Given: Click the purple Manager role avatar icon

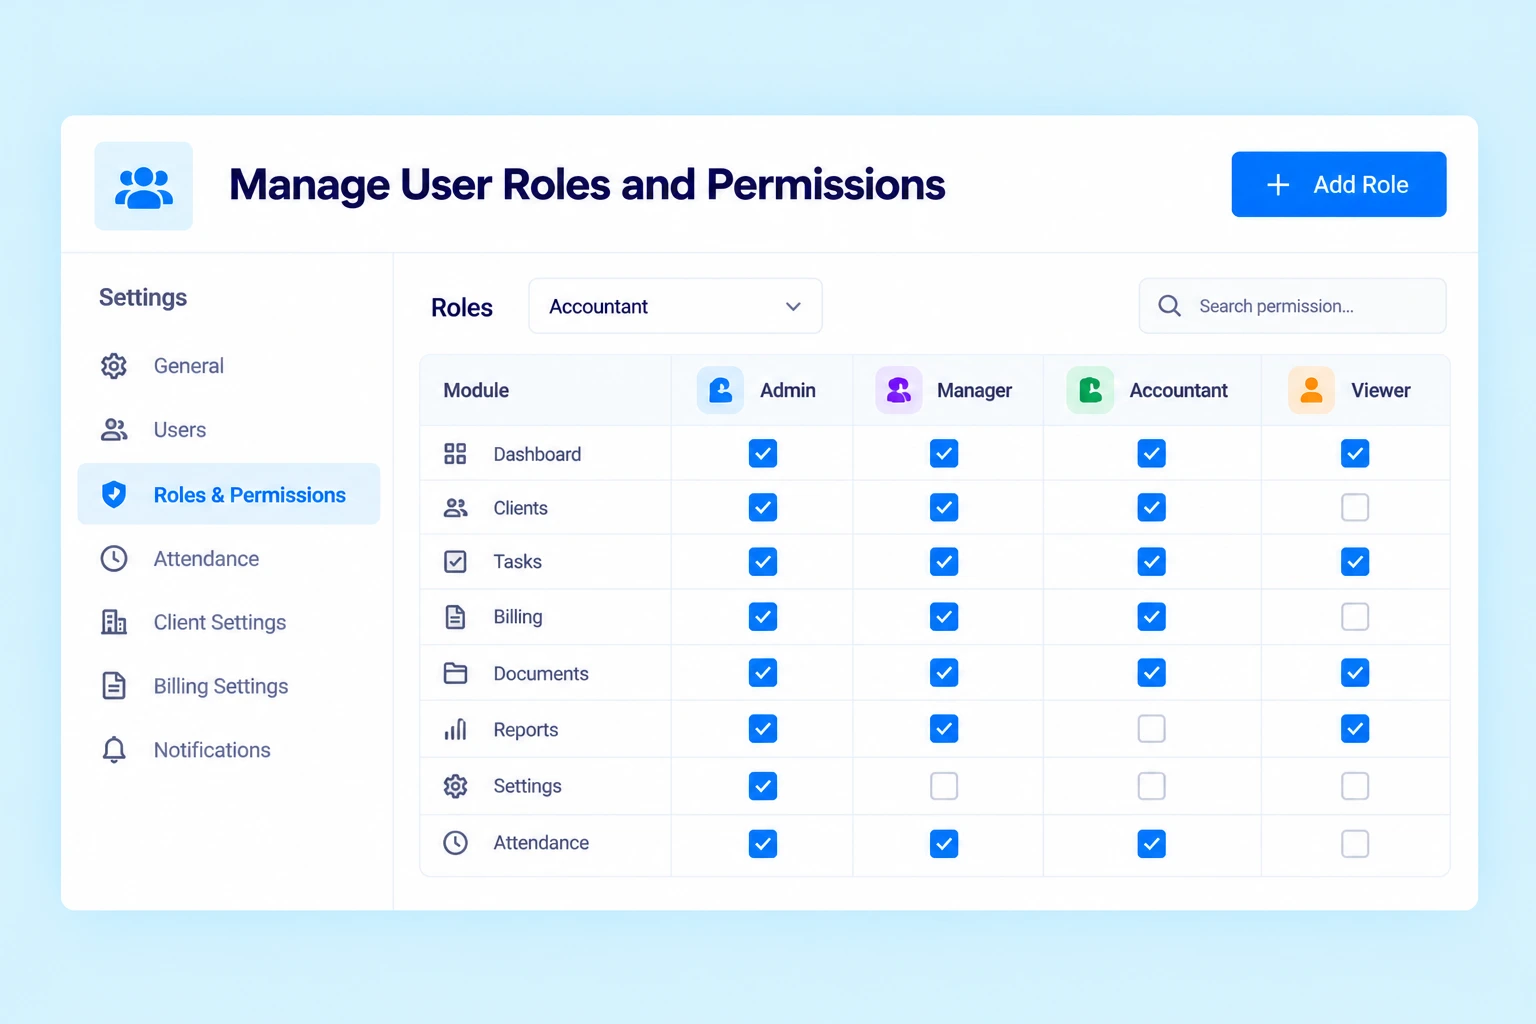Looking at the screenshot, I should coord(898,390).
